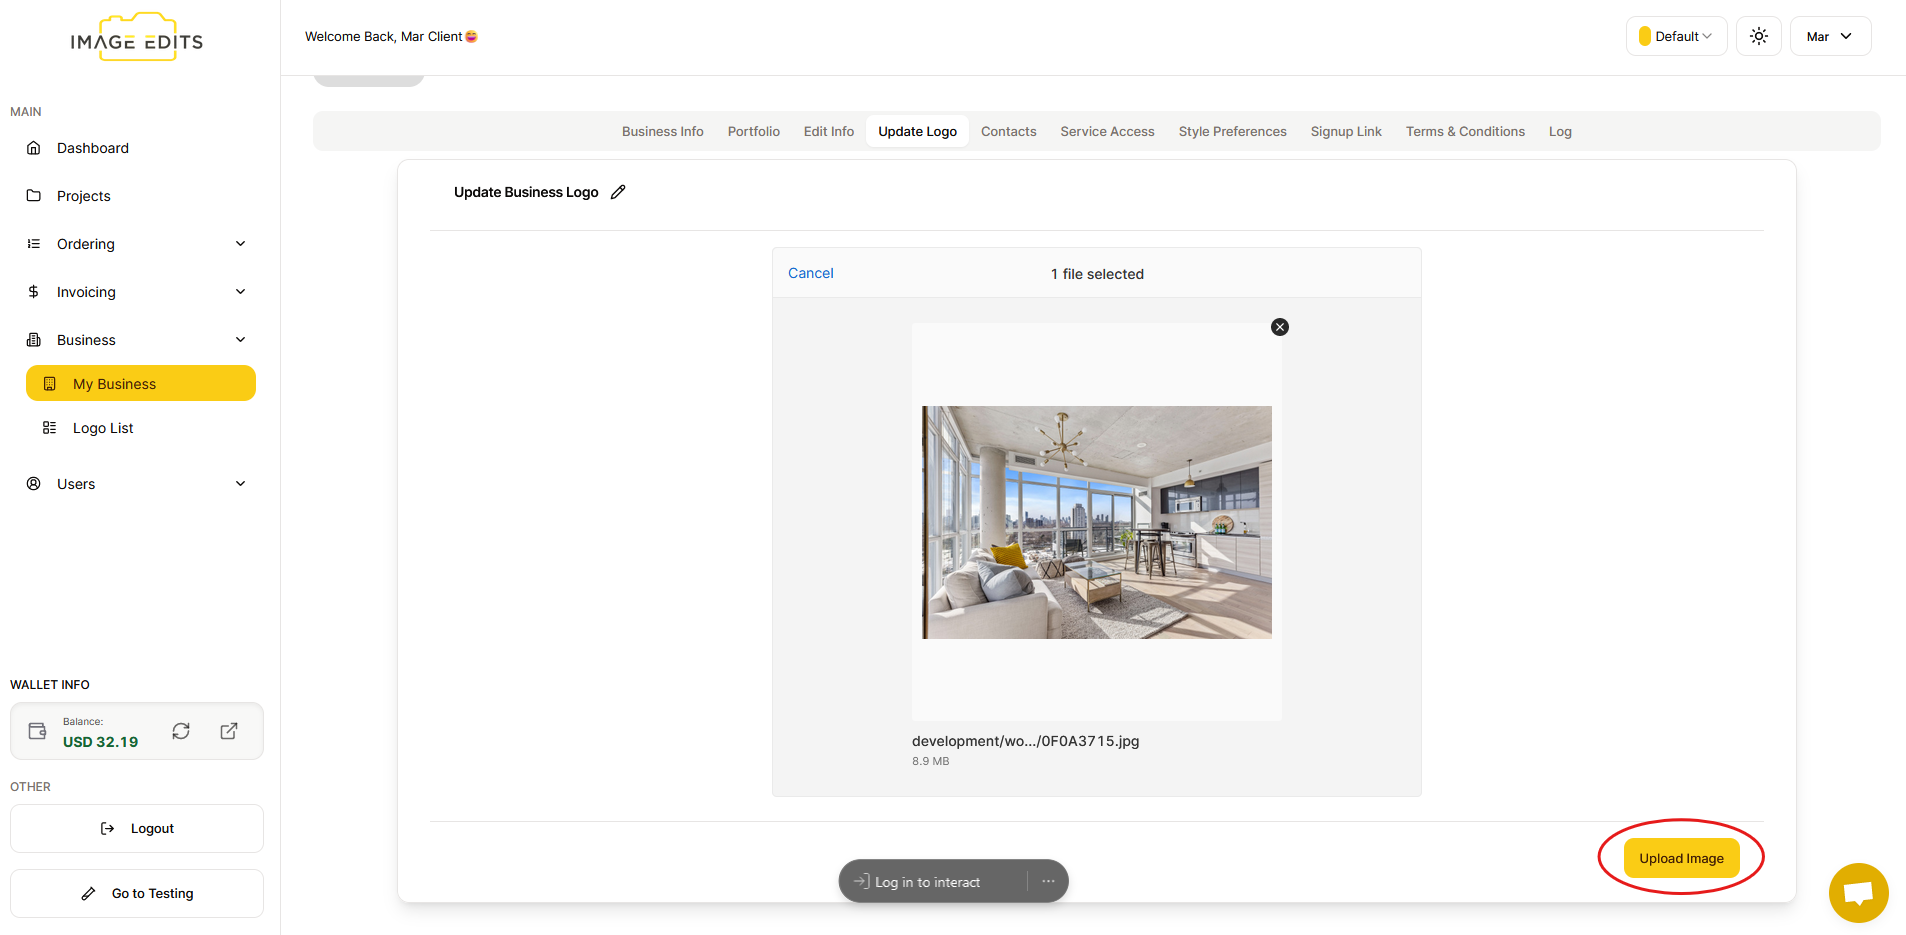The image size is (1906, 935).
Task: Switch to the Style Preferences tab
Action: (1232, 131)
